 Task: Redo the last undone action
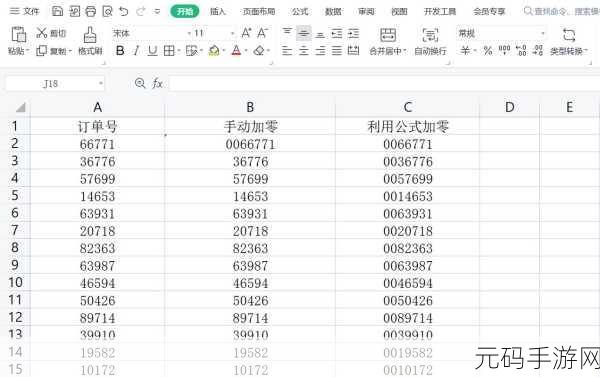(x=140, y=11)
